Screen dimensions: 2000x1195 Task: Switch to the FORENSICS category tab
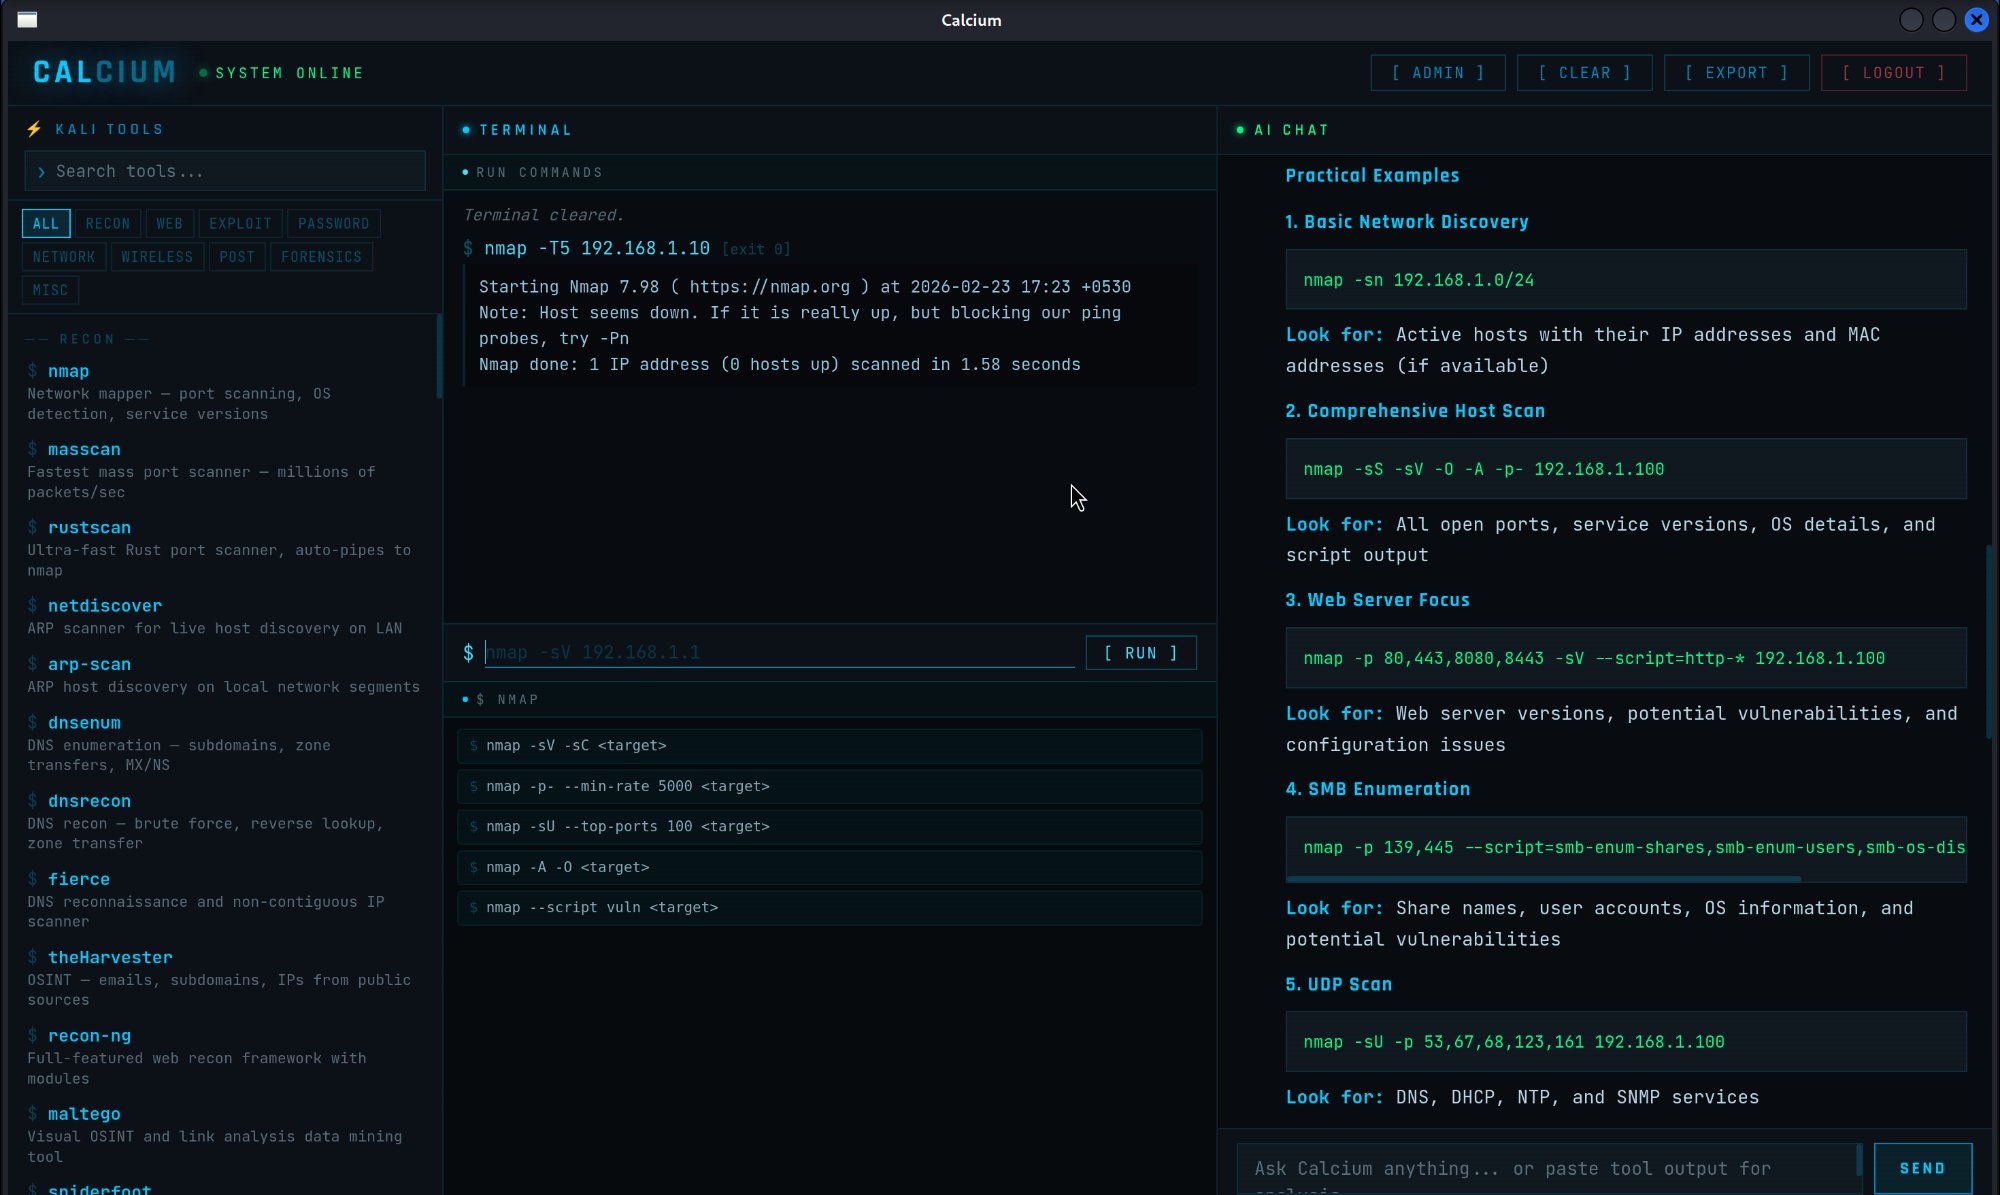click(x=321, y=257)
